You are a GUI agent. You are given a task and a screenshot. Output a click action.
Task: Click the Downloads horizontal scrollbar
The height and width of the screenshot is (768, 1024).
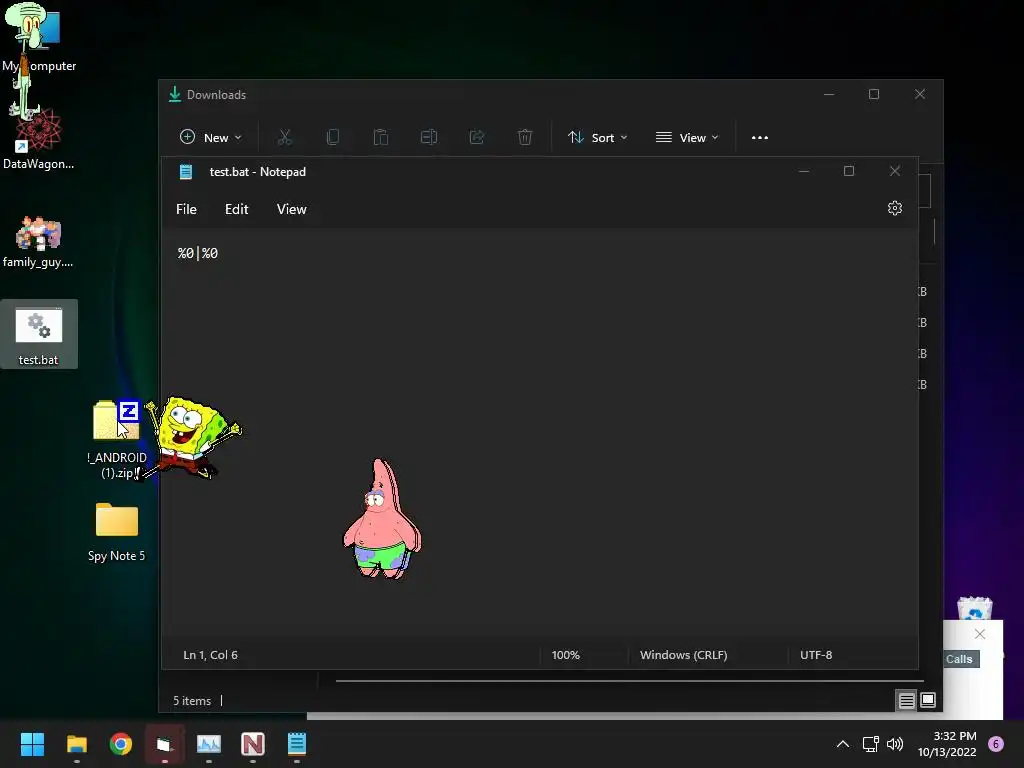[630, 680]
